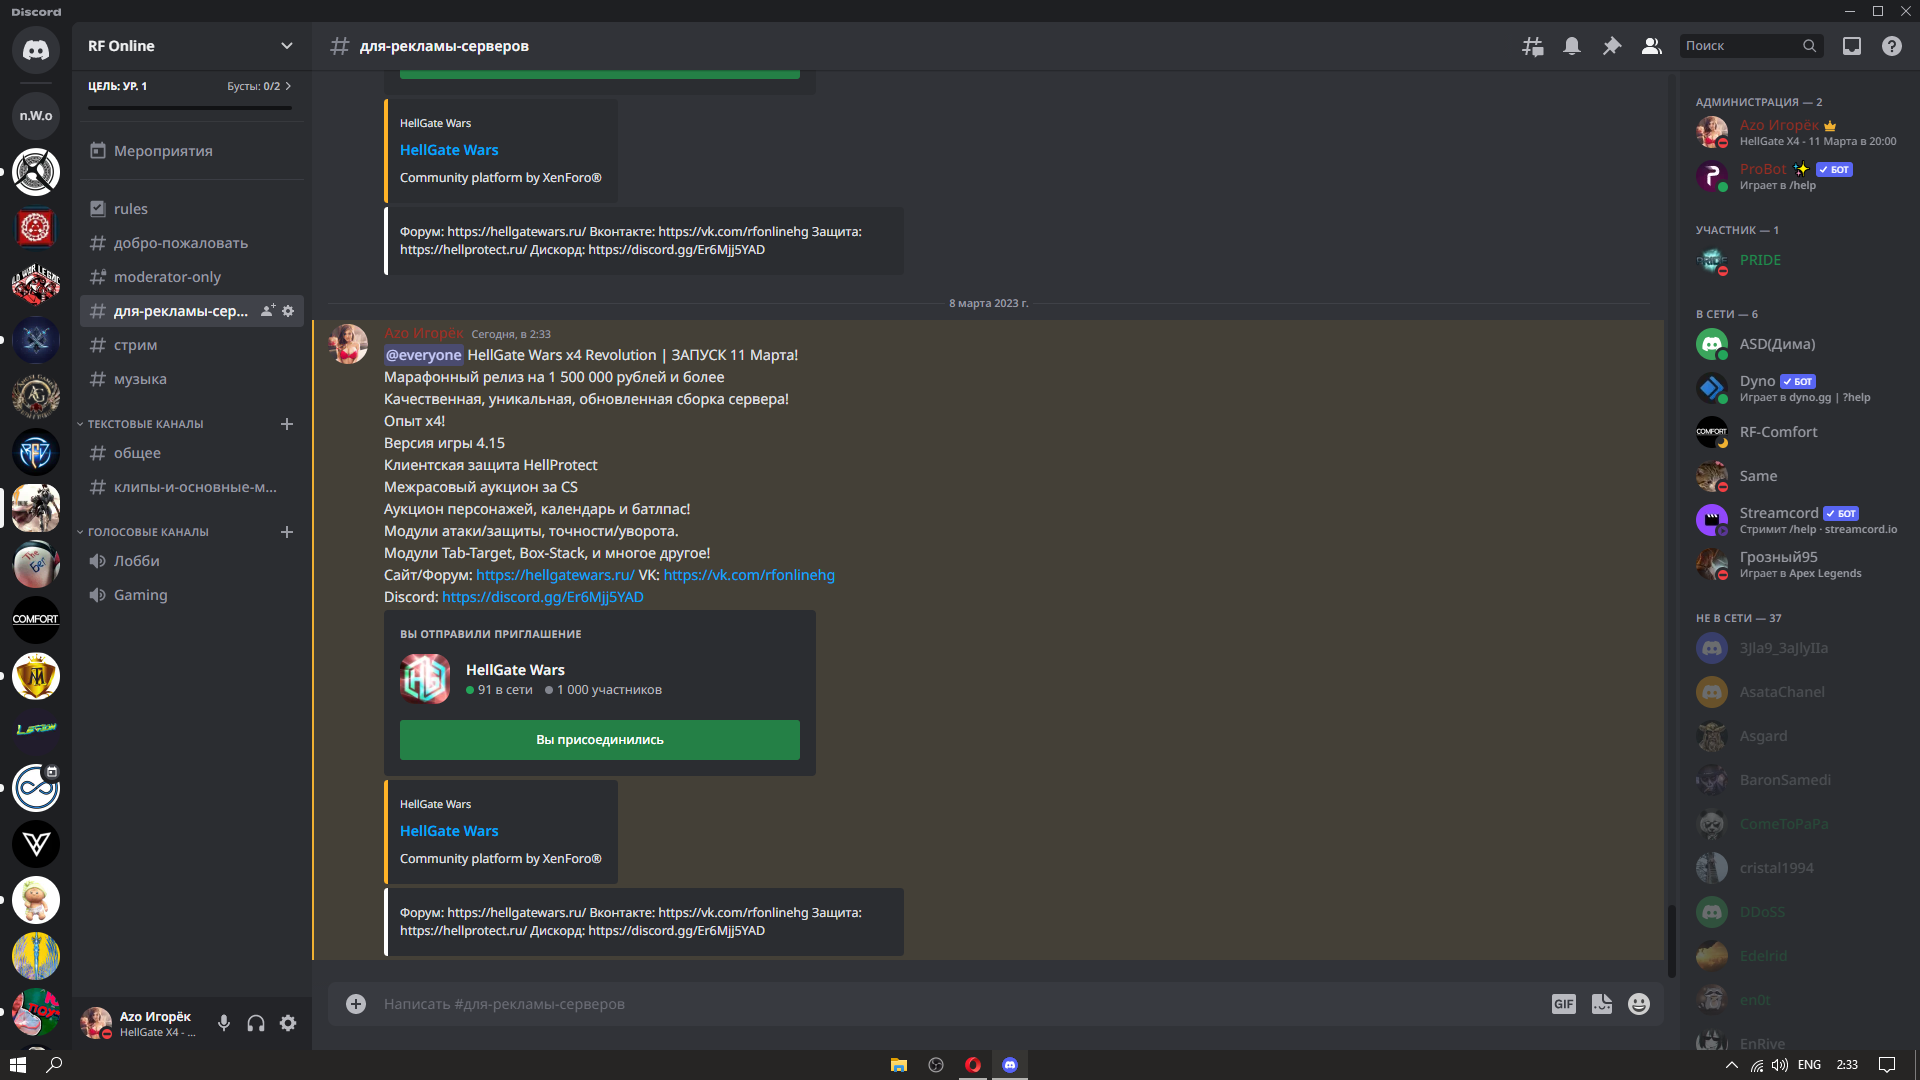Click the server boost progress bar
The width and height of the screenshot is (1920, 1080).
click(x=190, y=108)
